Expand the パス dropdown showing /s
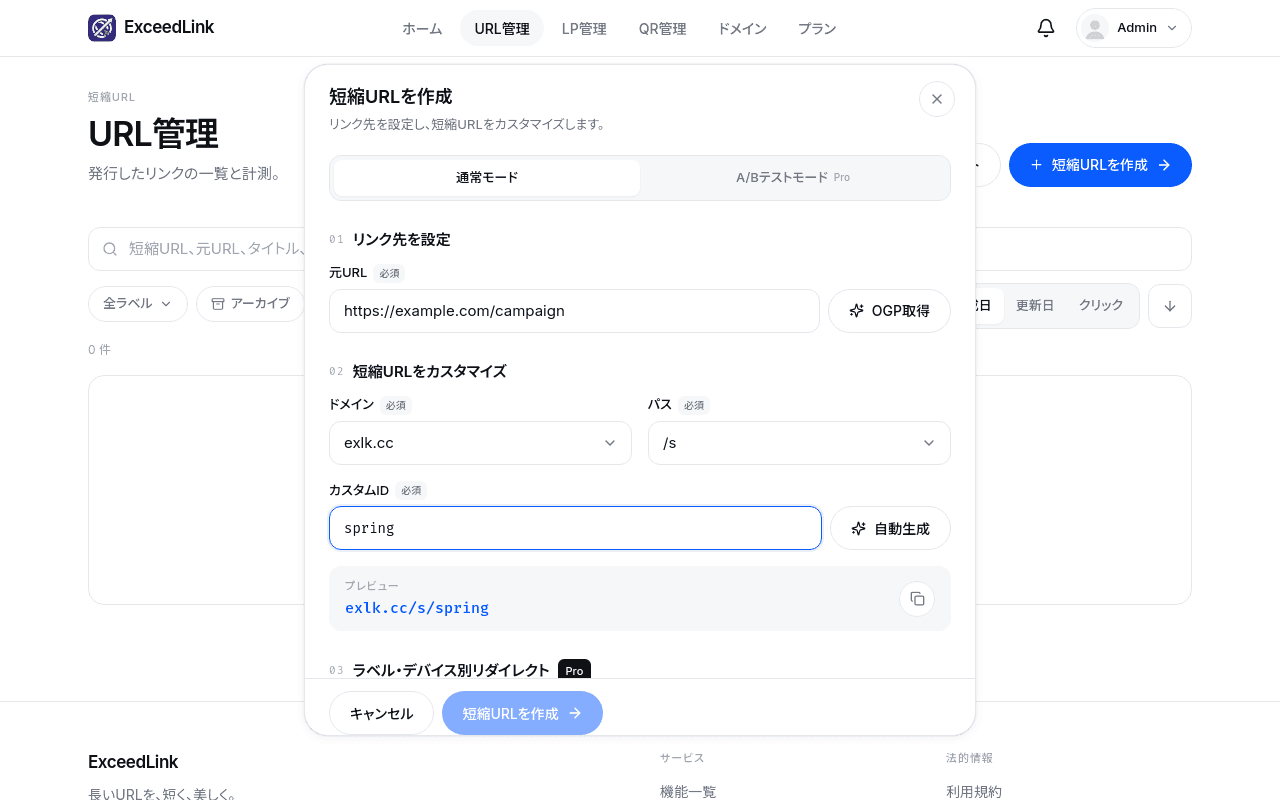Screen dimensions: 1280x800 [799, 443]
